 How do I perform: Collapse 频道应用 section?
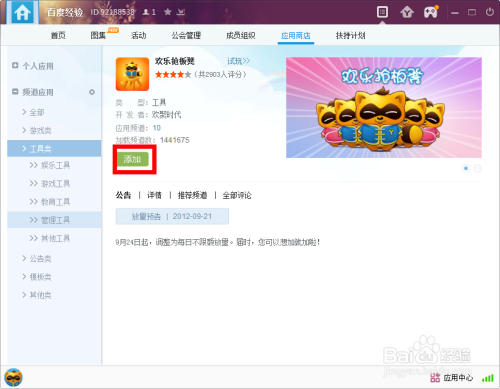click(x=15, y=92)
